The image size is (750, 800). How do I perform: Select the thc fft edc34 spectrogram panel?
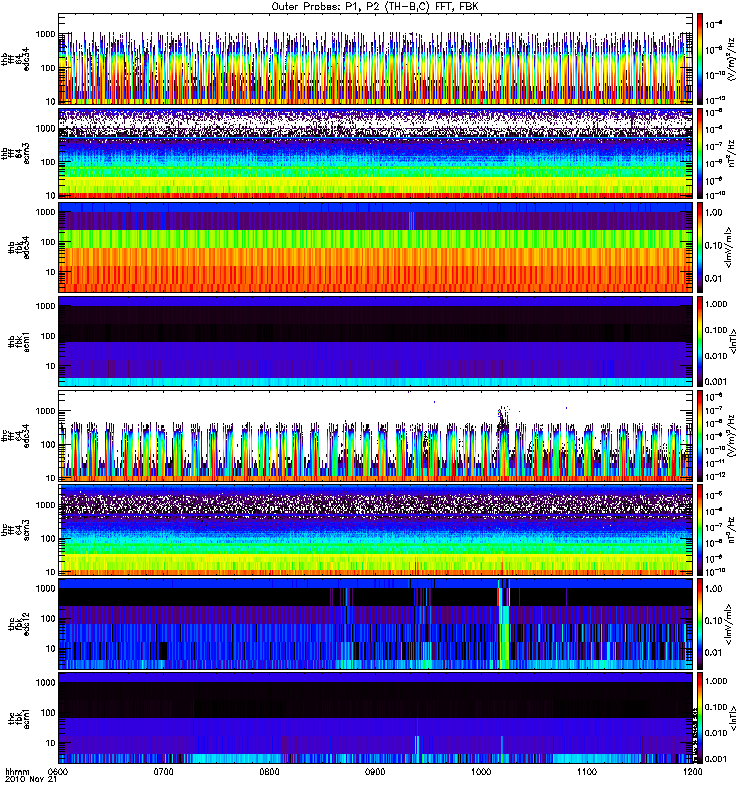374,435
